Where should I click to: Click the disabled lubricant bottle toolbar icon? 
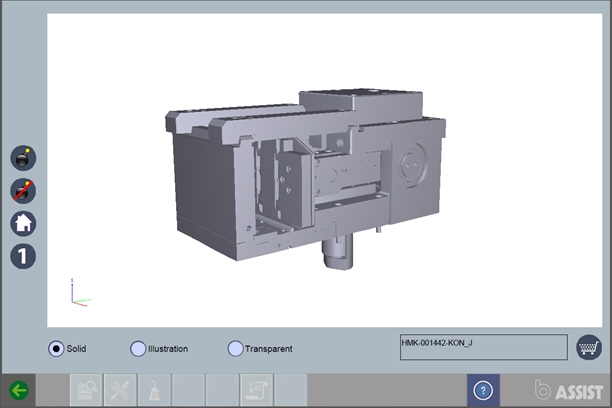[x=154, y=390]
